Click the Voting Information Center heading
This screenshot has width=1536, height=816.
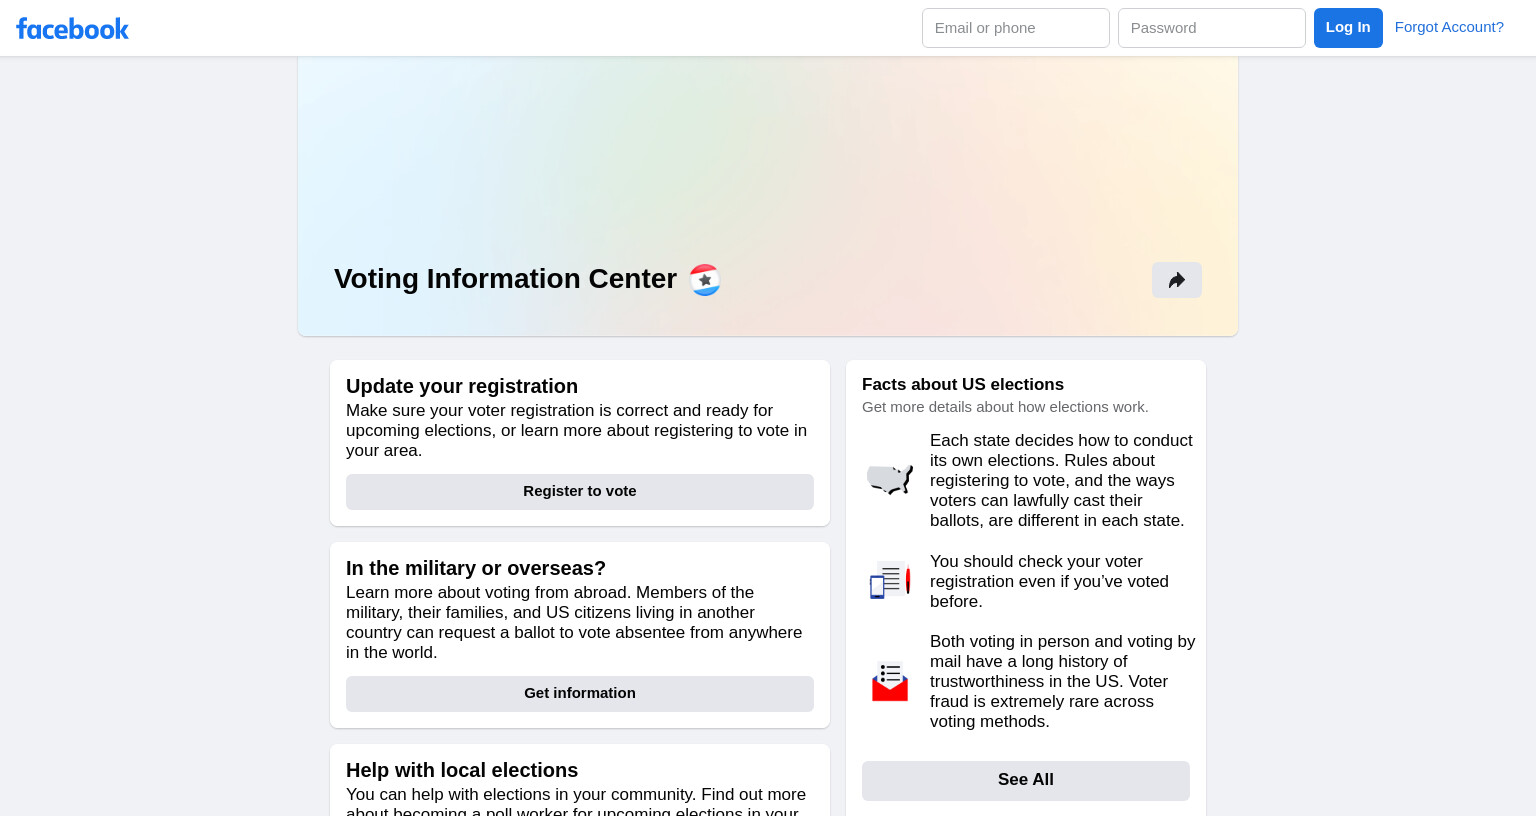pos(505,279)
